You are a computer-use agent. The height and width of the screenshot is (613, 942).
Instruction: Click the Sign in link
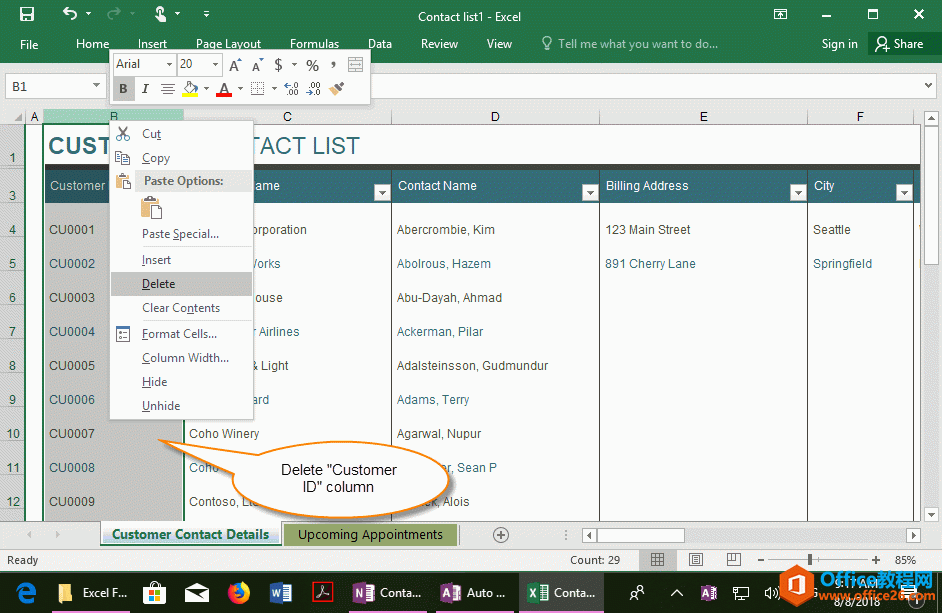[x=839, y=44]
